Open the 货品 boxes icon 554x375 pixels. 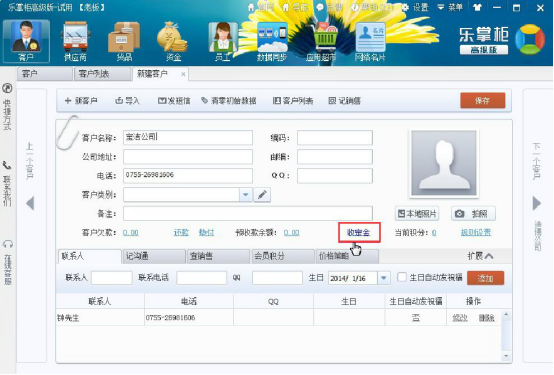124,41
